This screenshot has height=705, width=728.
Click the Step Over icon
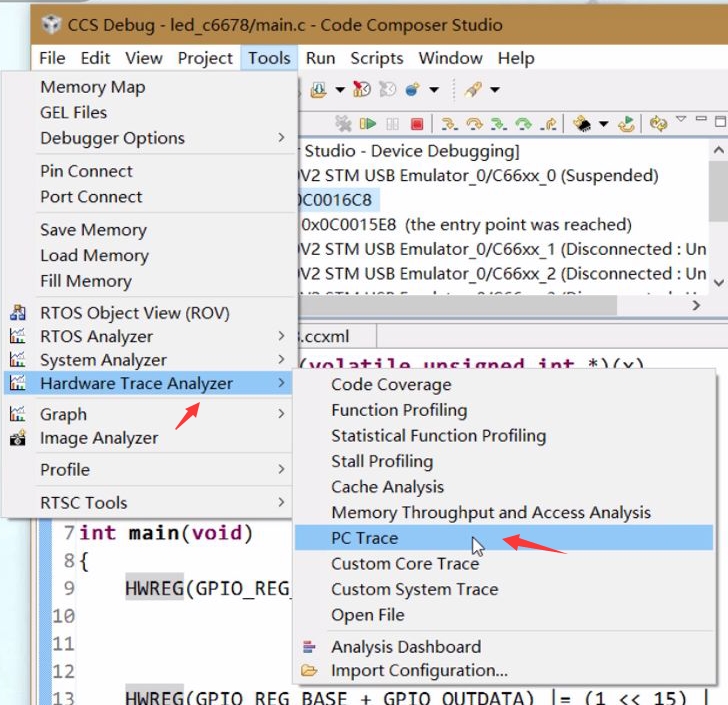click(x=474, y=124)
